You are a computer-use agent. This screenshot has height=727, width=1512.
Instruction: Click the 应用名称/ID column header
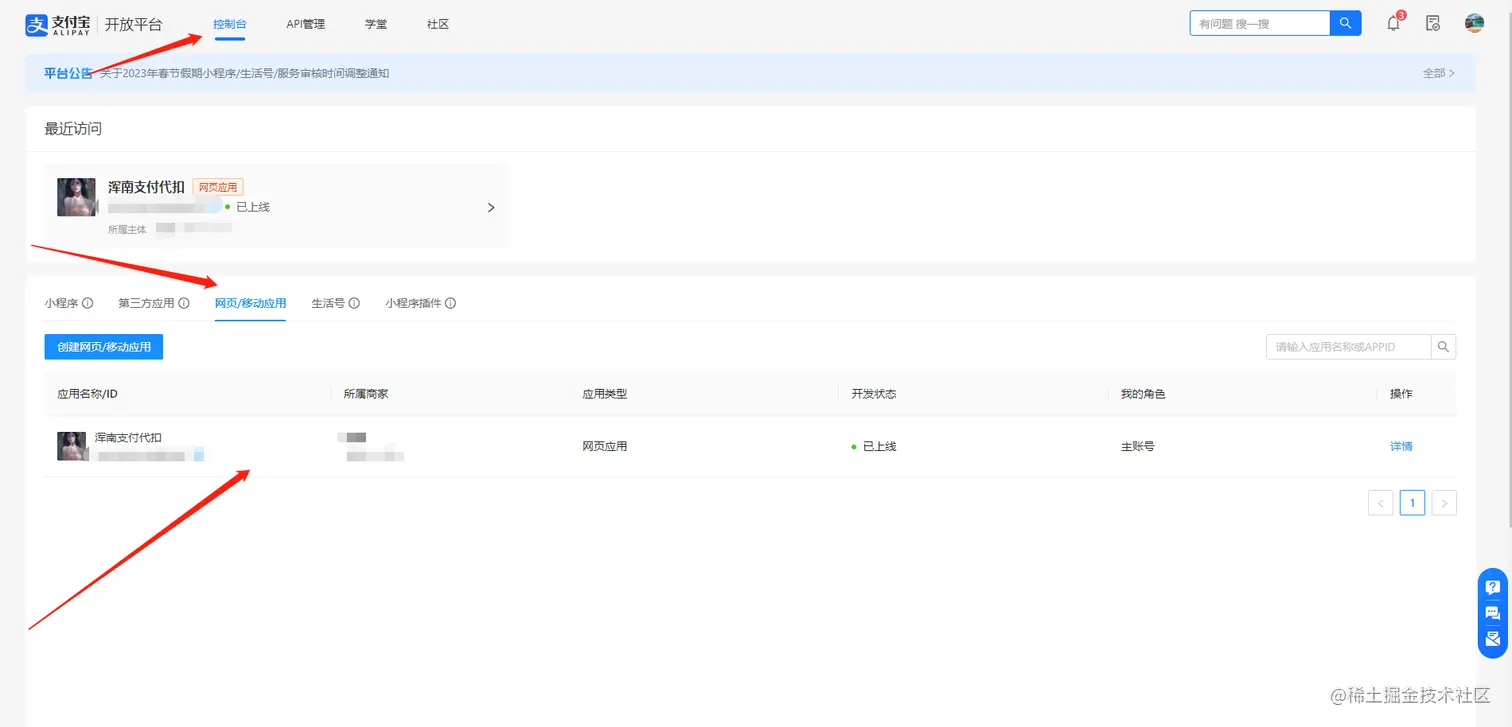[x=88, y=394]
